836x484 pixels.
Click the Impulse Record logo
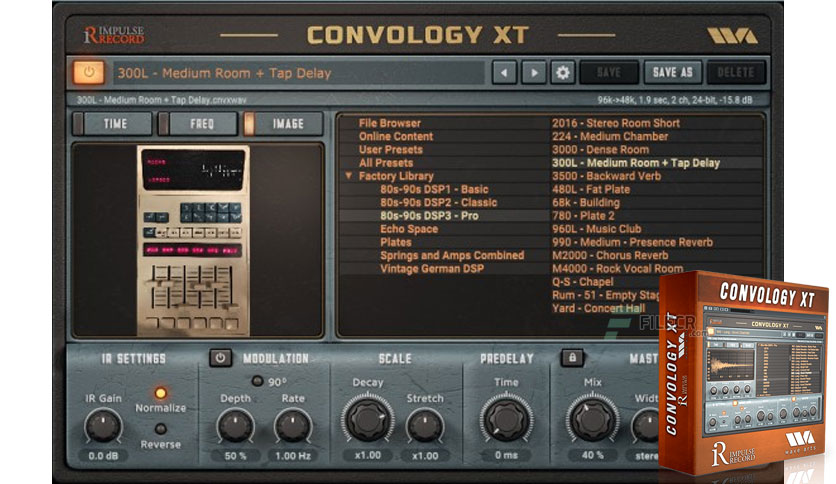coord(114,35)
